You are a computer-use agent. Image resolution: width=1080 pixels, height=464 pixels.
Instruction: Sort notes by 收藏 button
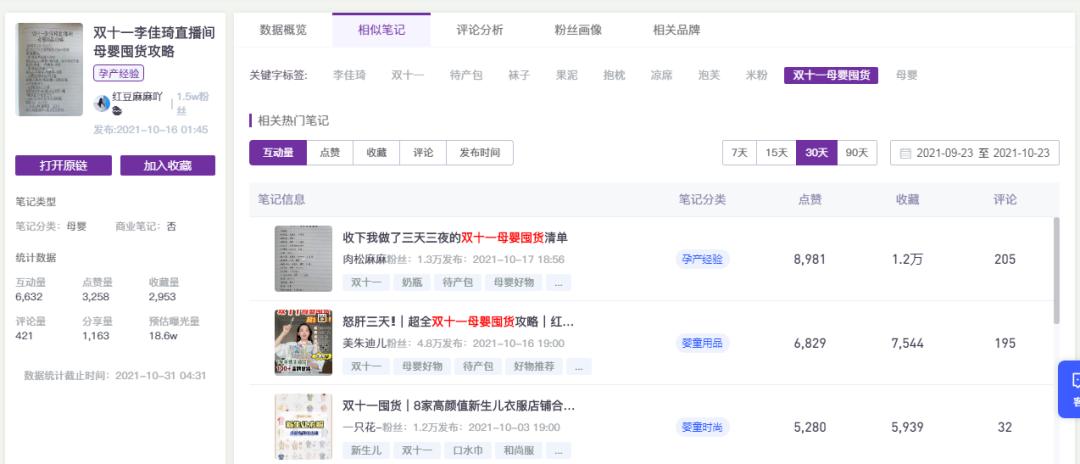pos(377,153)
